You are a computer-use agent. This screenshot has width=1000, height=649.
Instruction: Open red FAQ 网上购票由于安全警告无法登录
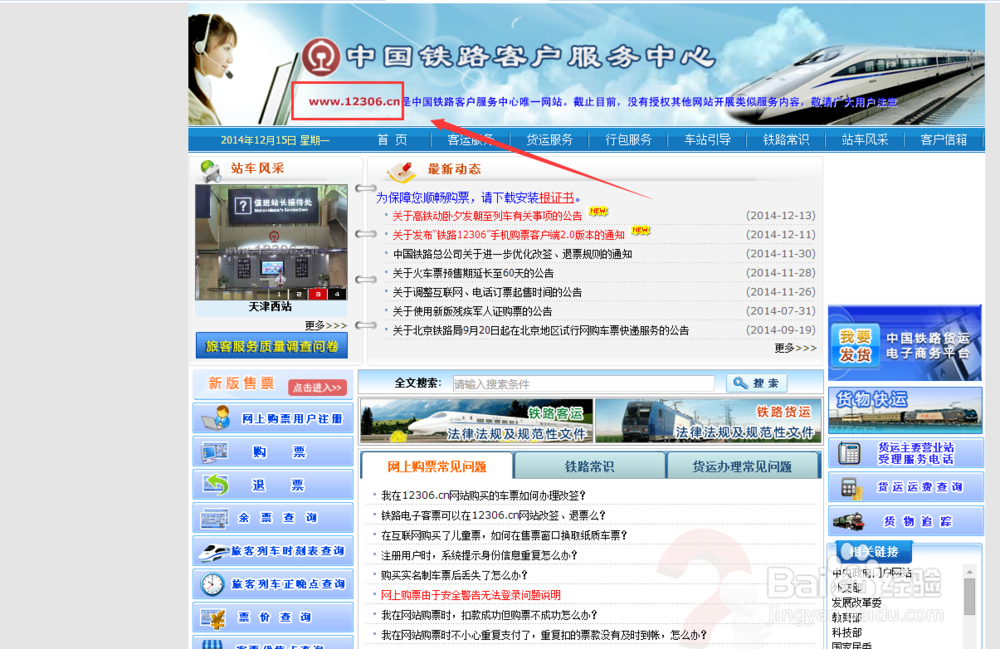(471, 595)
